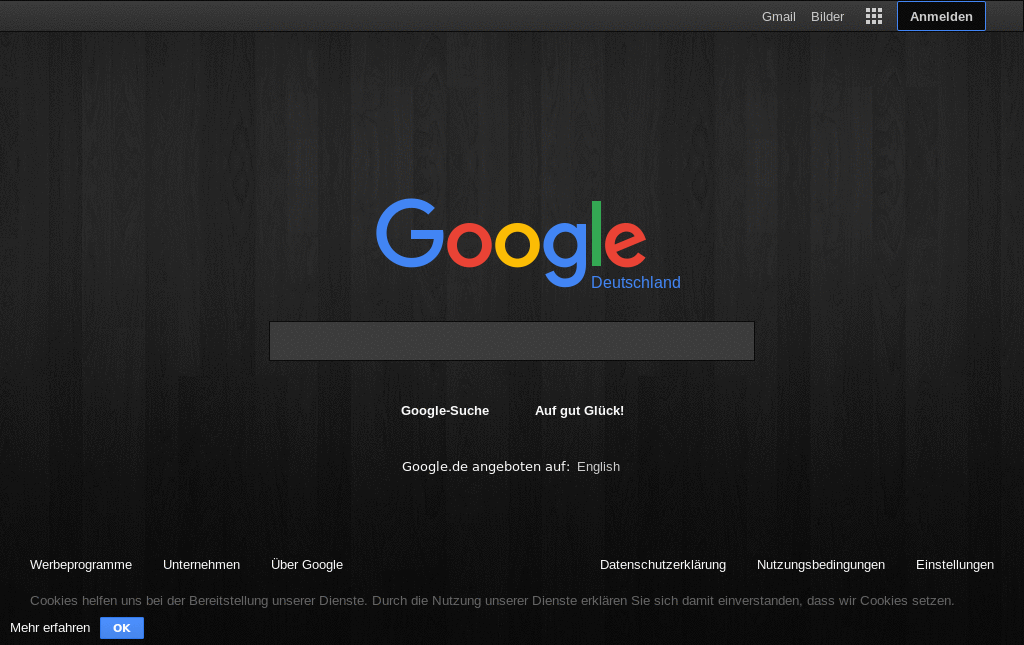Viewport: 1024px width, 645px height.
Task: Open the Werbeprogramme footer link
Action: pos(81,565)
